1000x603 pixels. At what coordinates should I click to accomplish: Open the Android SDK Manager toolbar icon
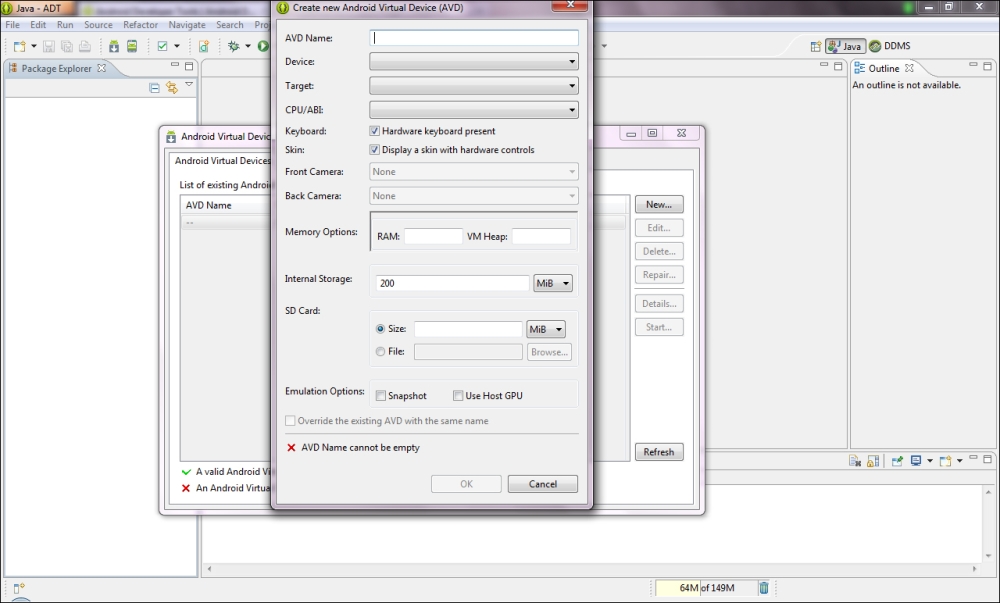click(x=114, y=46)
